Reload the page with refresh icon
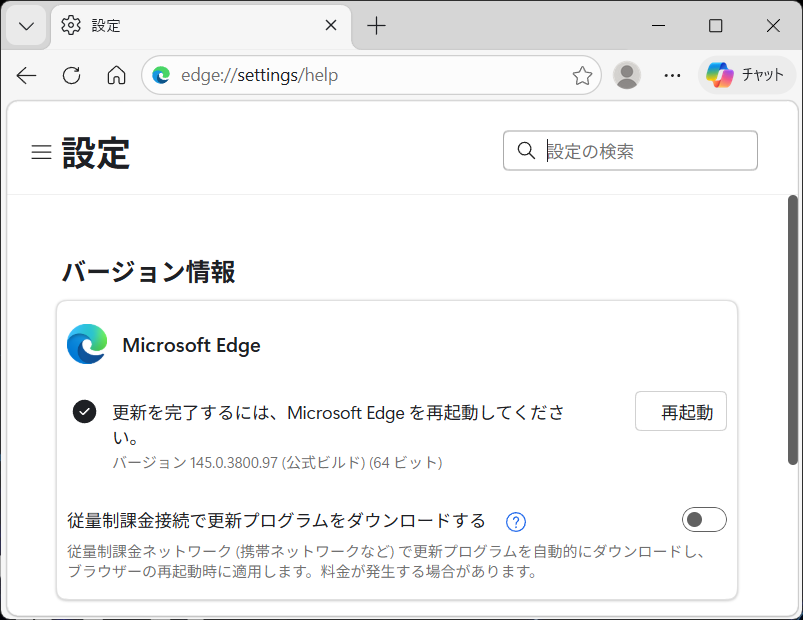This screenshot has height=620, width=803. point(72,76)
